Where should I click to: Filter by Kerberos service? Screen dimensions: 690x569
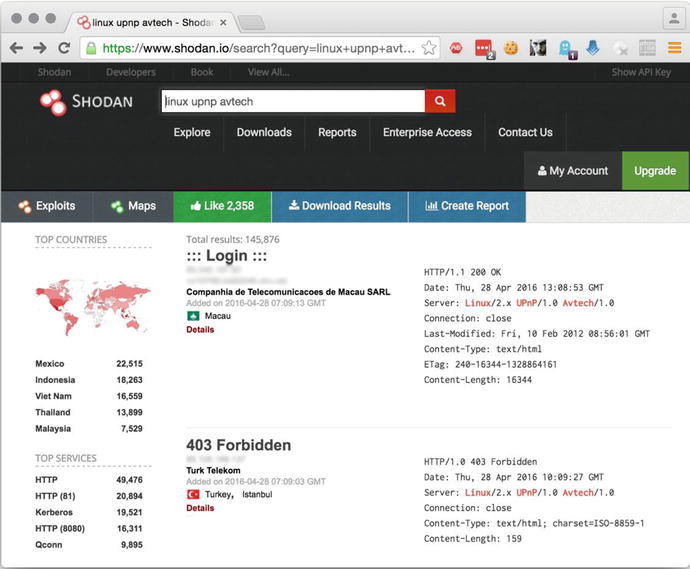tap(54, 513)
